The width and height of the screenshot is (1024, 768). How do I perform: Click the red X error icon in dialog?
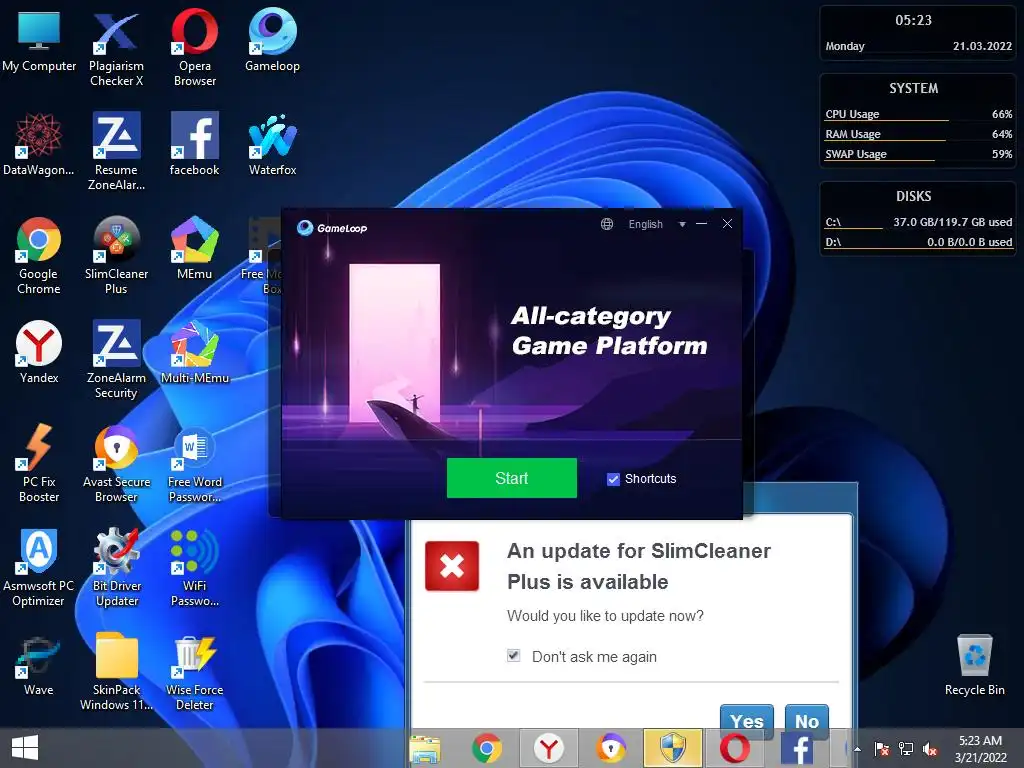[451, 566]
